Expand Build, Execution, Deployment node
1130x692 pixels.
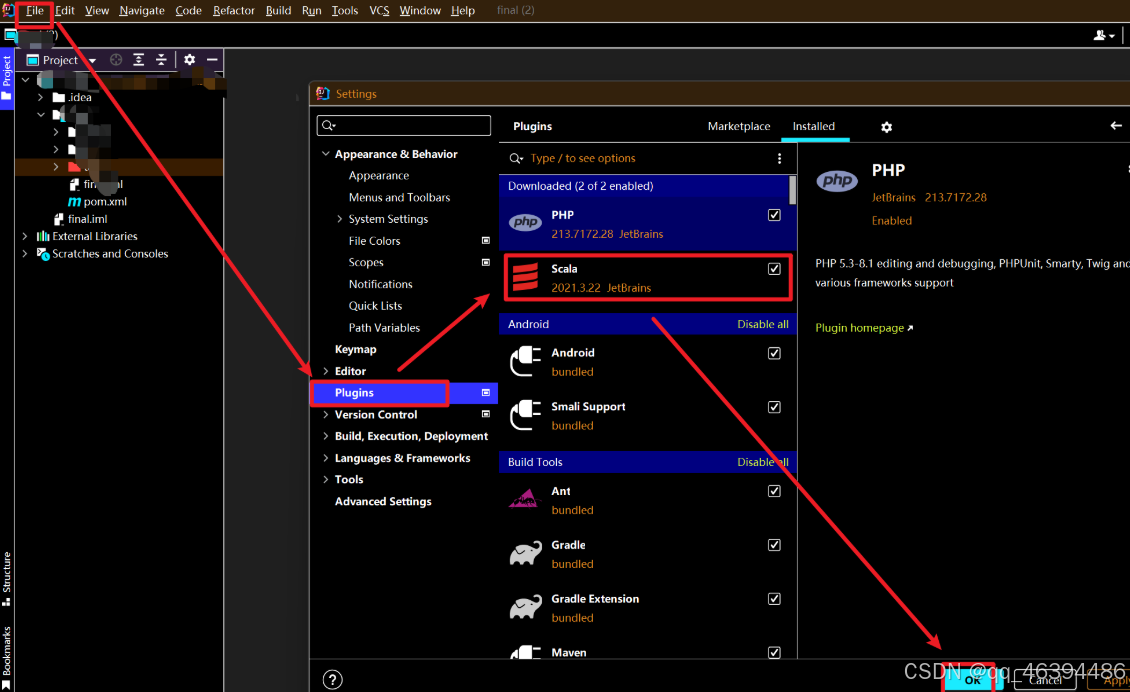coord(326,436)
